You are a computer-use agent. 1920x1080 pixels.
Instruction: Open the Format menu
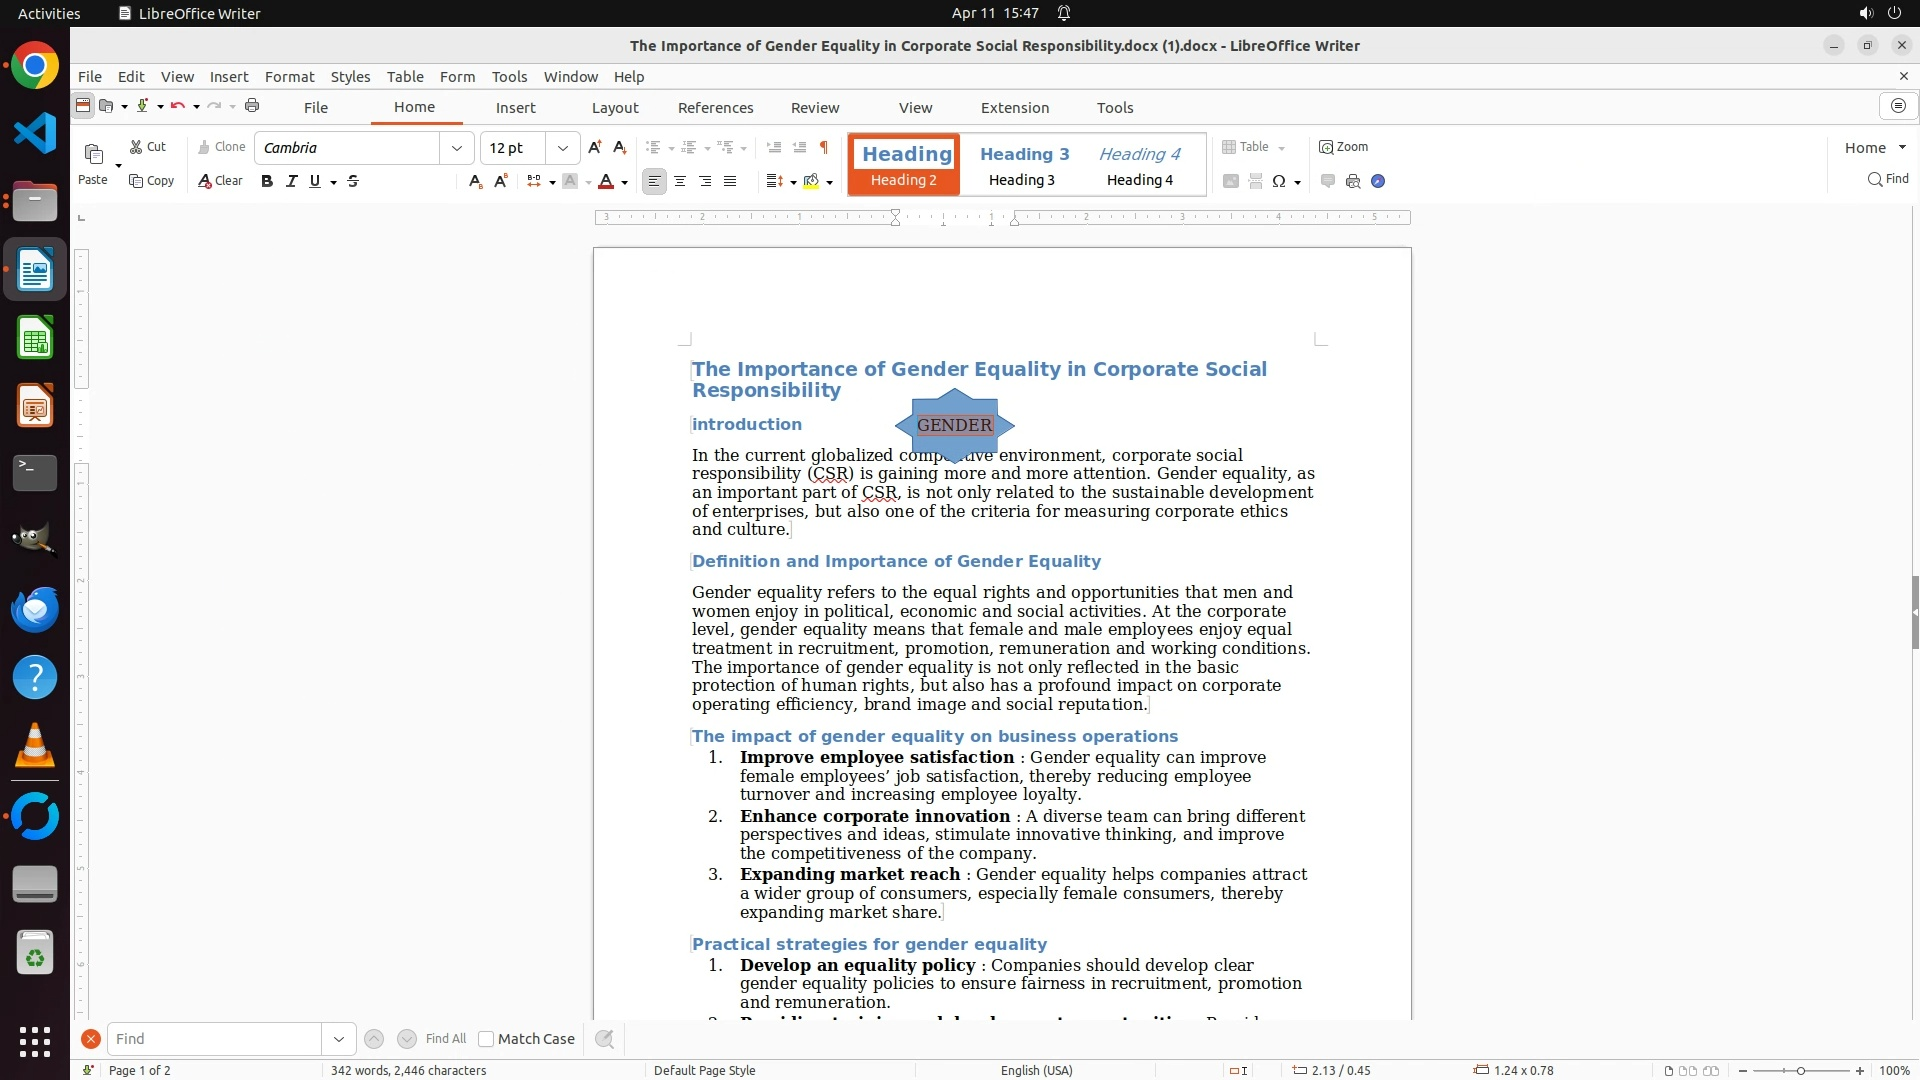click(x=289, y=76)
